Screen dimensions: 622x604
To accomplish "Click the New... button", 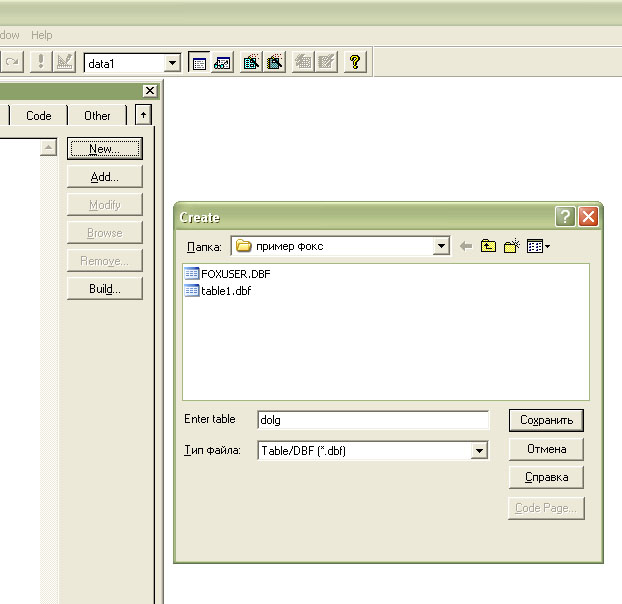I will (105, 149).
